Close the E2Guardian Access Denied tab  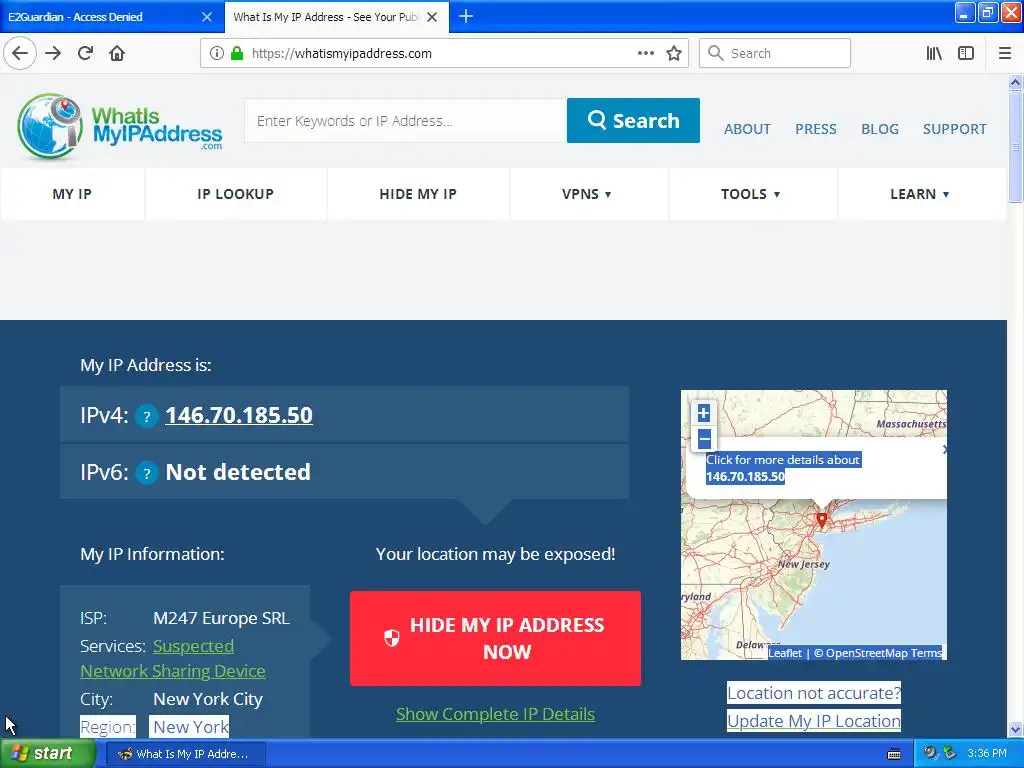click(207, 17)
